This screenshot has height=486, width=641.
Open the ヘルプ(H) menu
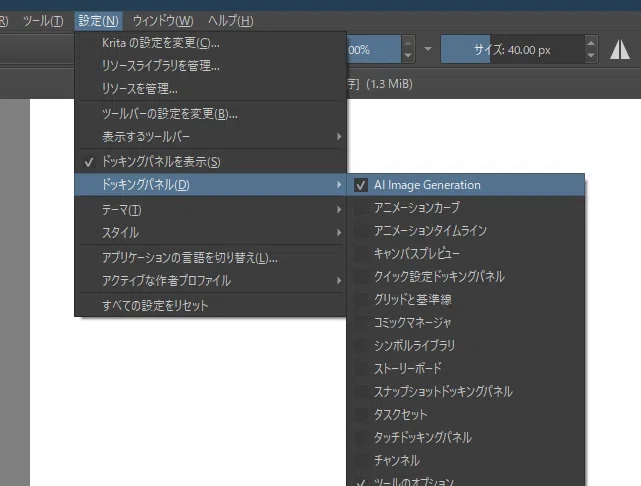231,20
